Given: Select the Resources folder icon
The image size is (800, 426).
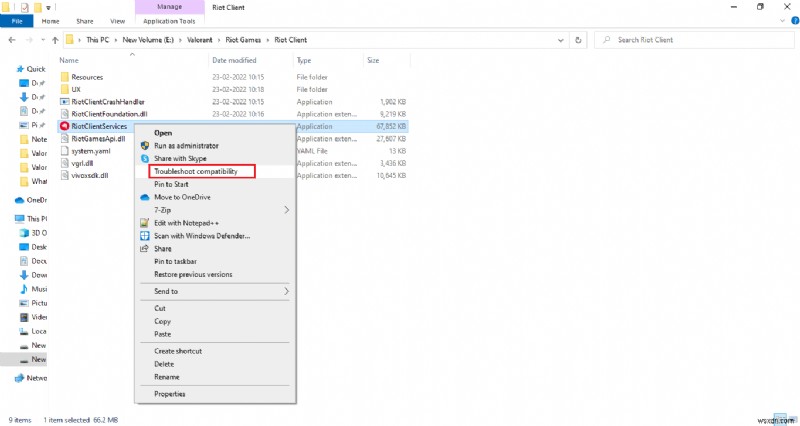Looking at the screenshot, I should click(64, 77).
